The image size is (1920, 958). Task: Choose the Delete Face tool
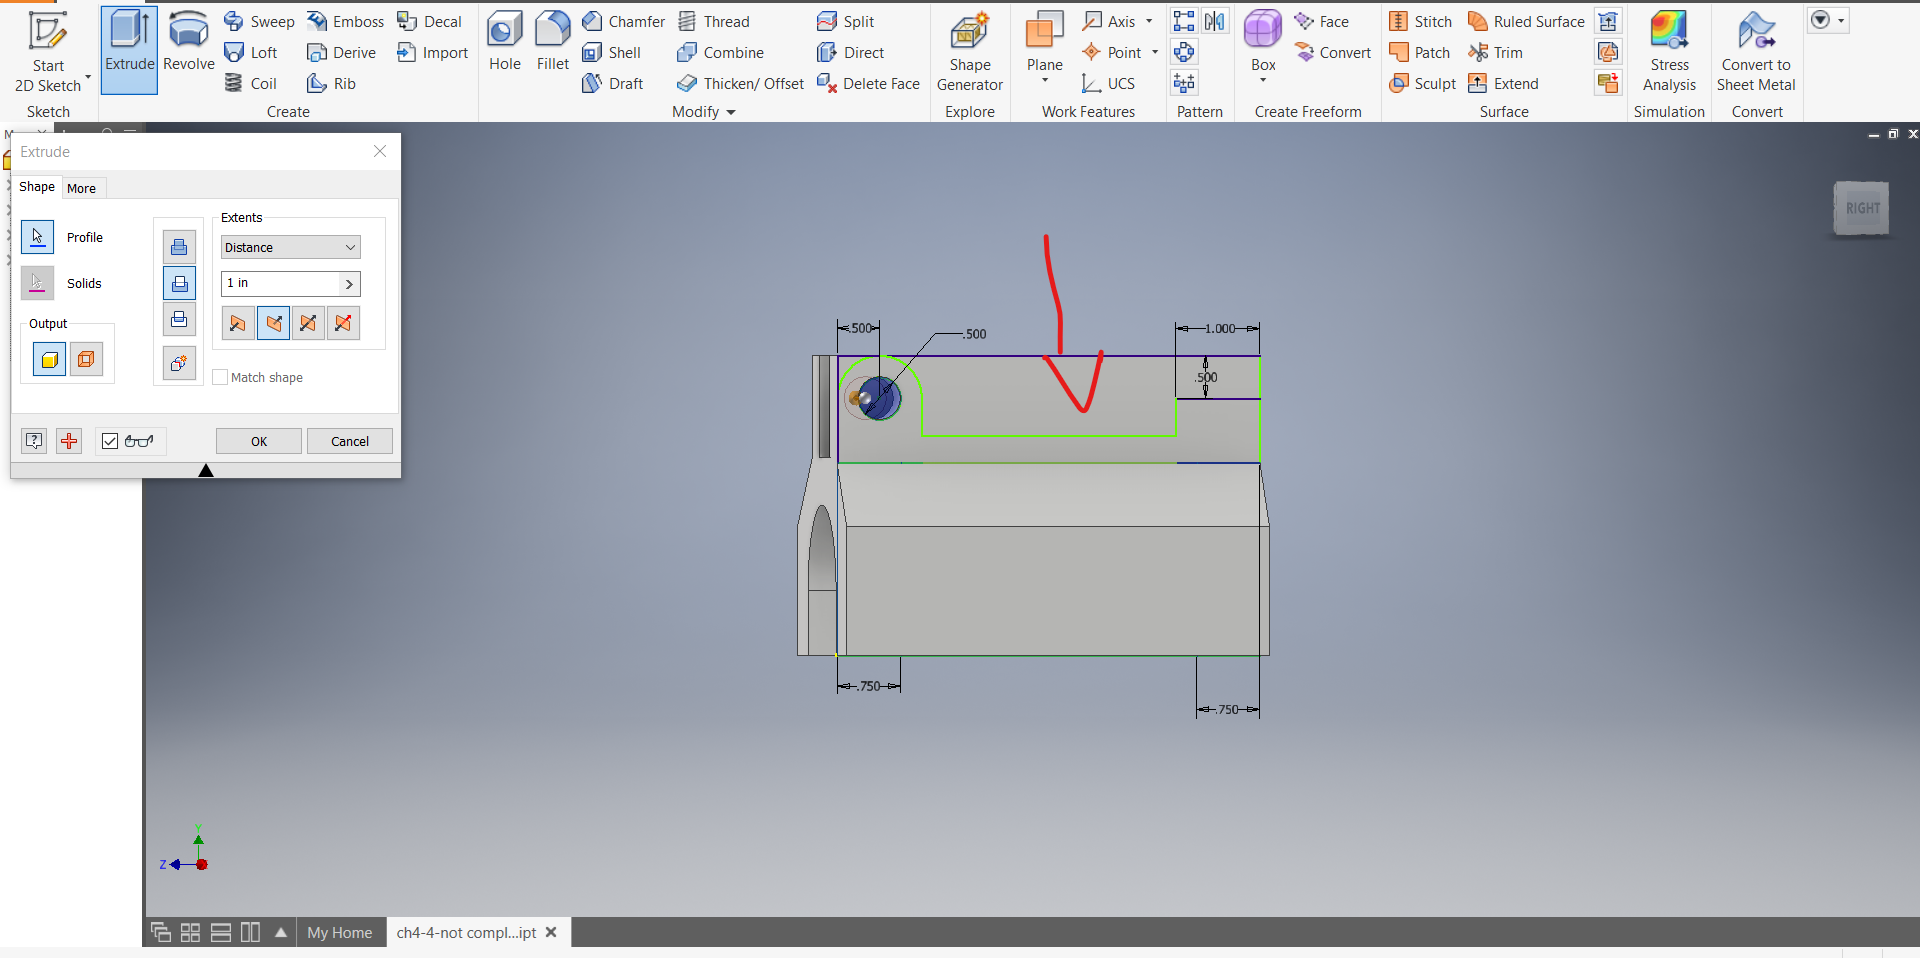(868, 83)
